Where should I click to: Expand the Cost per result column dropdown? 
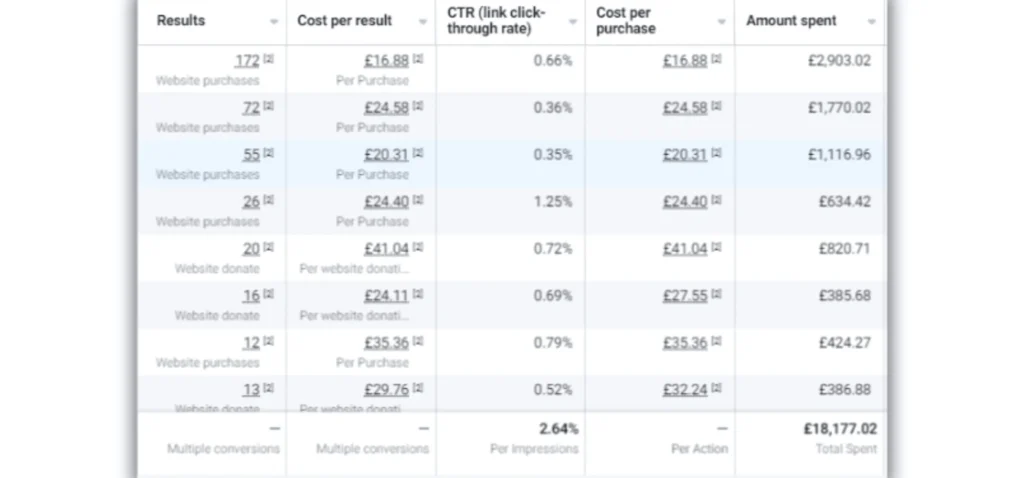pos(423,22)
